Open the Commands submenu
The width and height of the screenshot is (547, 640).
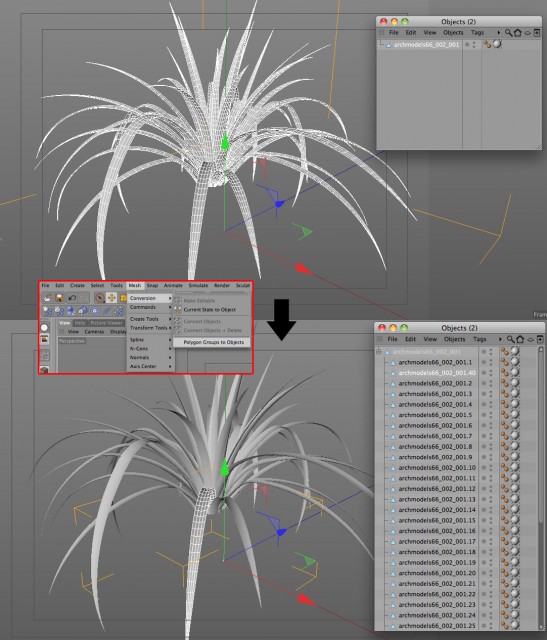tap(150, 307)
